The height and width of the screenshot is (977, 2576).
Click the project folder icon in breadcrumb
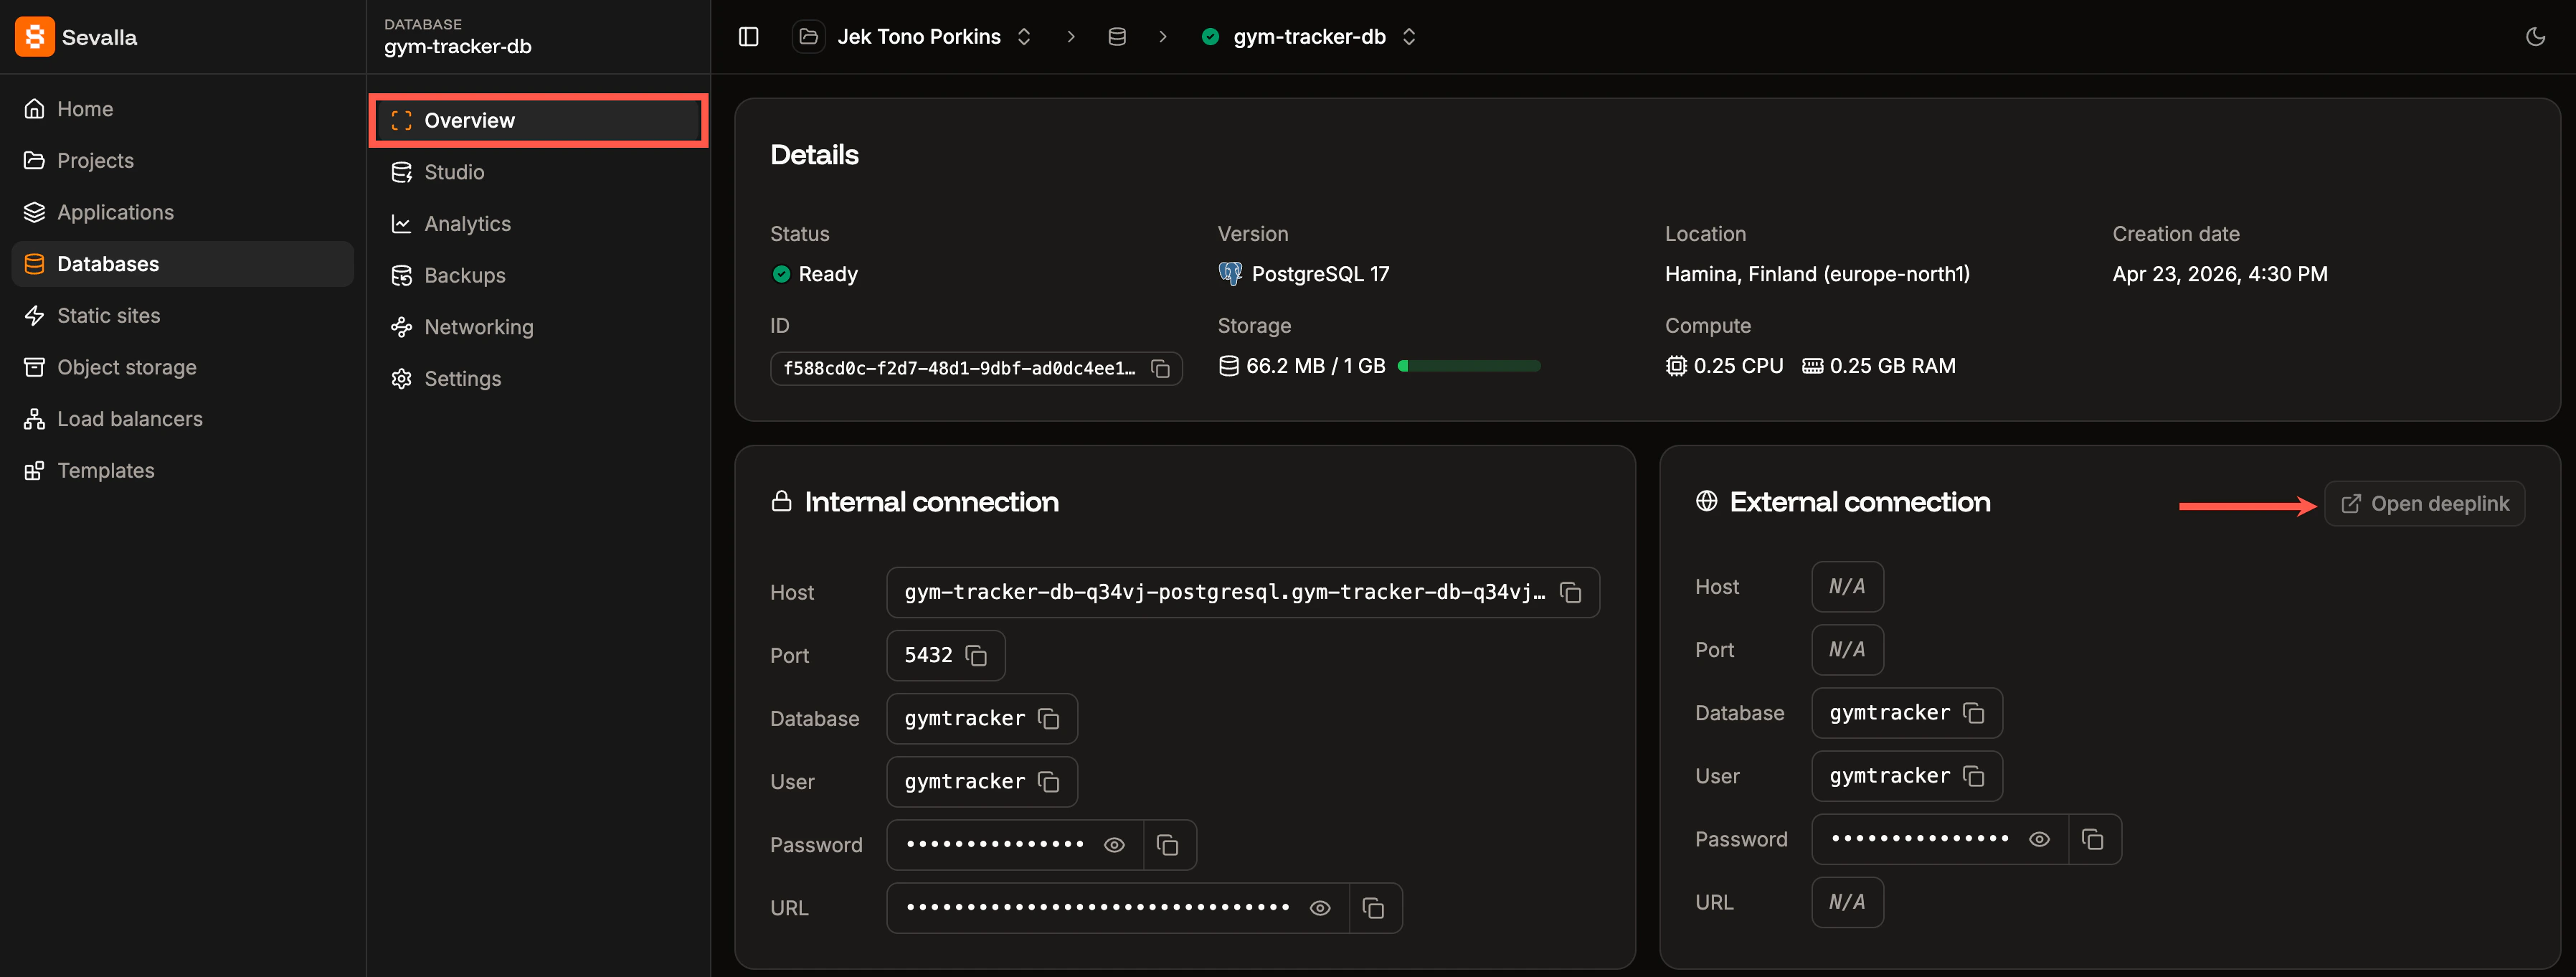click(808, 37)
